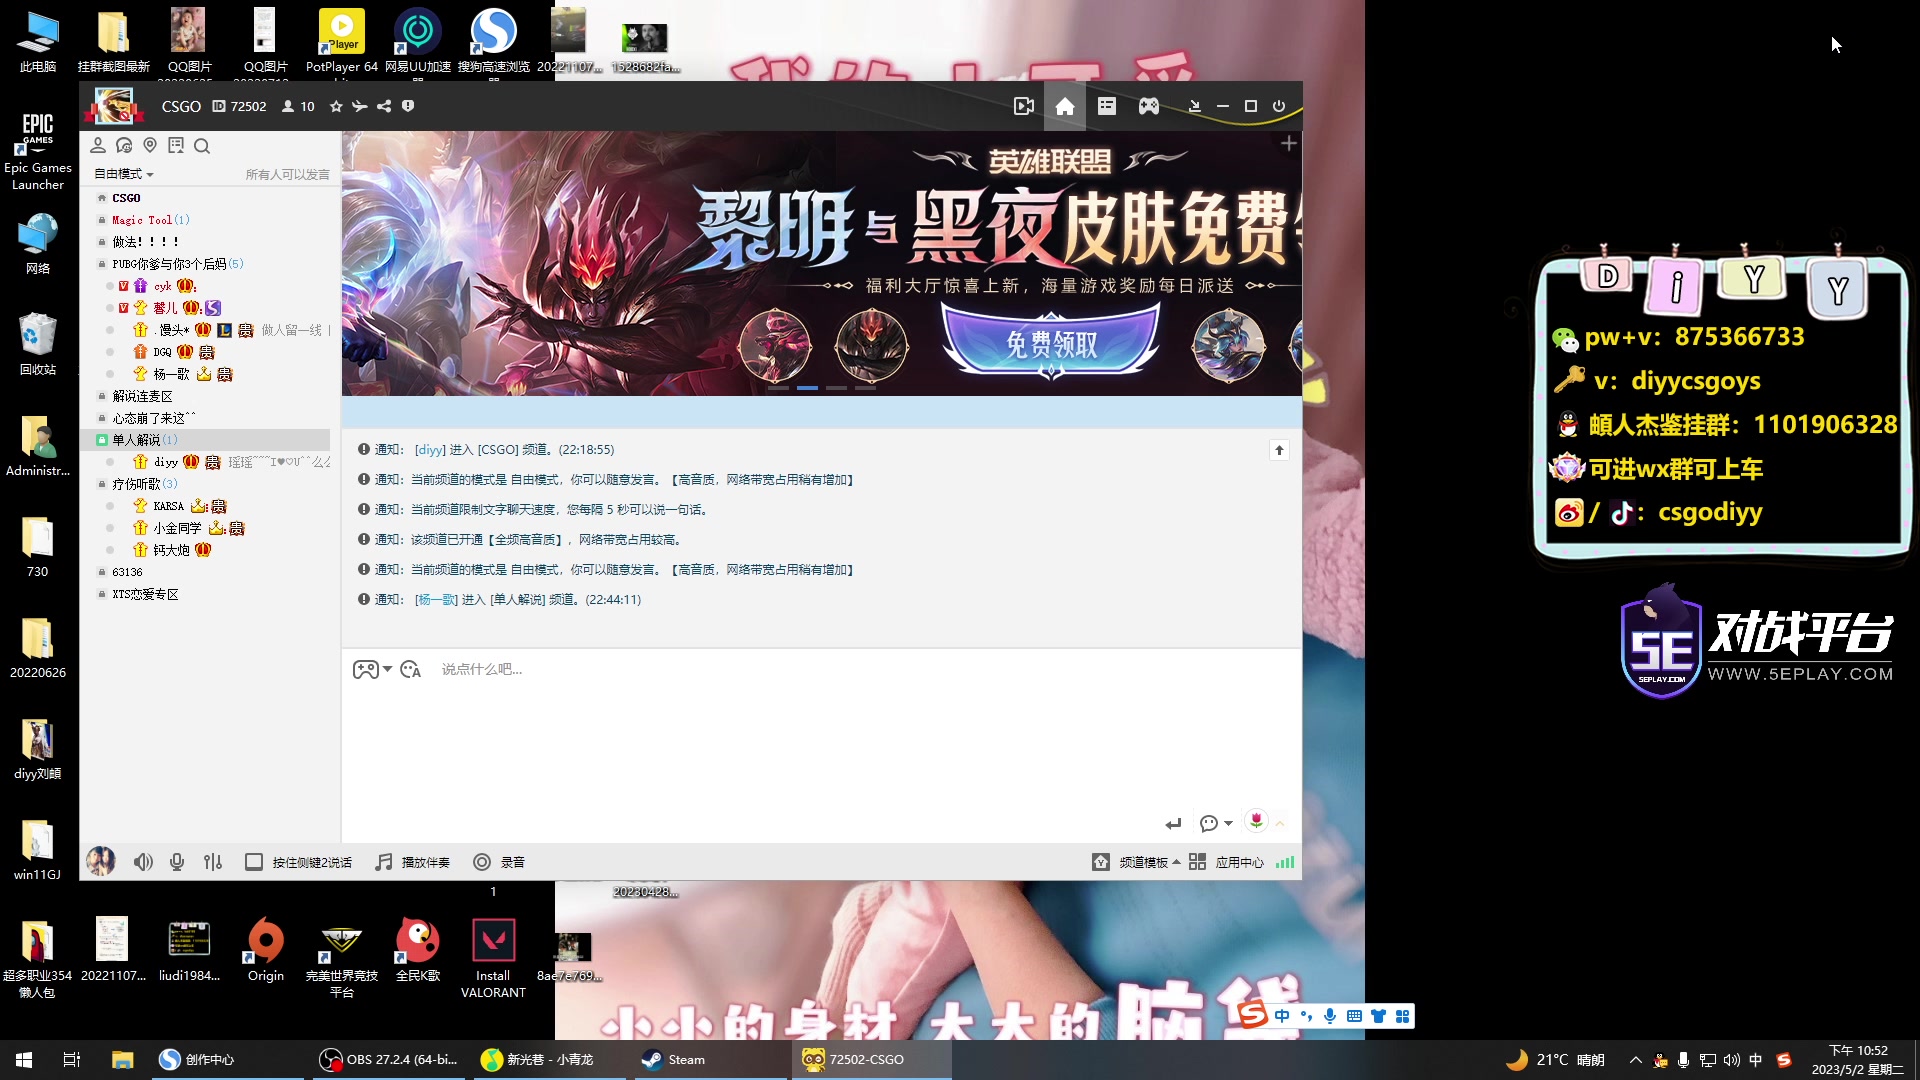Open the channel list layout tab
Screen dimensions: 1920x1080
1107,106
